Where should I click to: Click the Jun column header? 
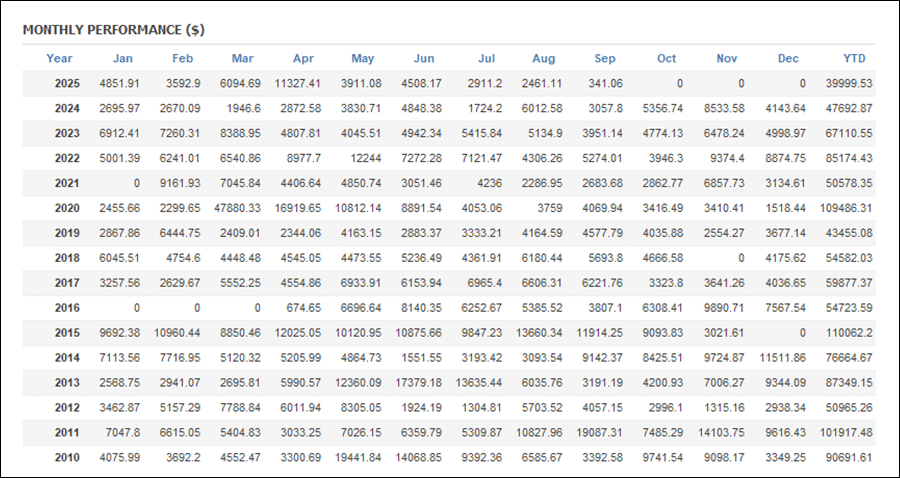pyautogui.click(x=423, y=58)
